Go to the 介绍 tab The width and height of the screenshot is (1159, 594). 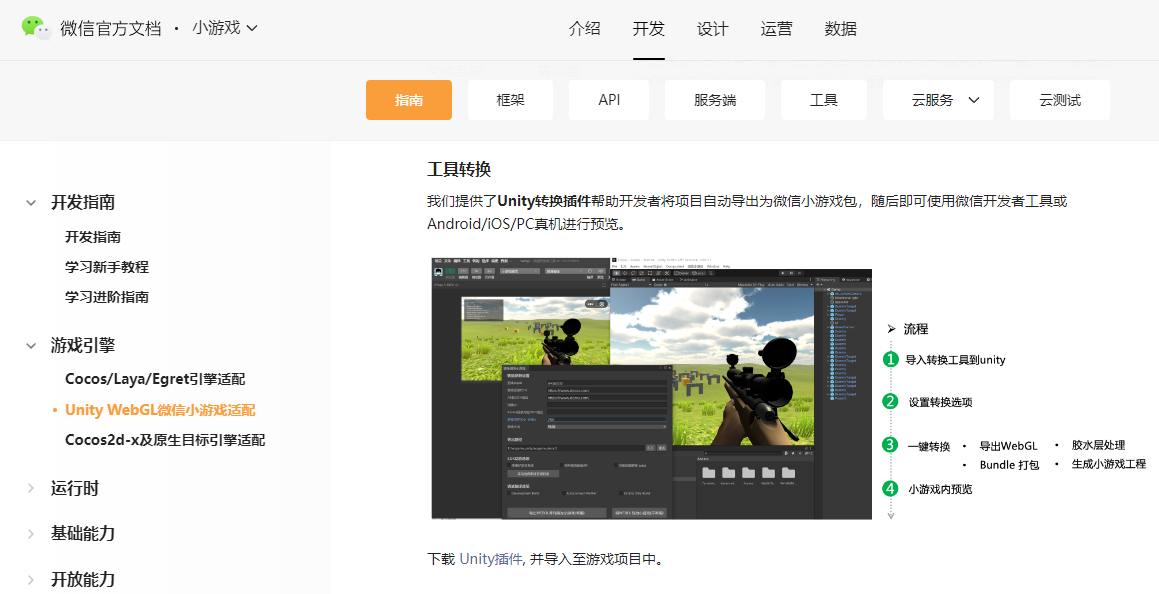[585, 29]
